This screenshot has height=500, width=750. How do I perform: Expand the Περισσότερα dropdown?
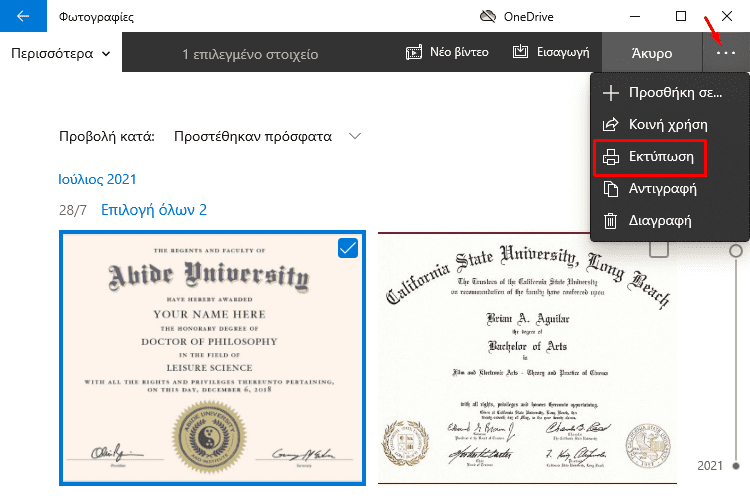(60, 53)
